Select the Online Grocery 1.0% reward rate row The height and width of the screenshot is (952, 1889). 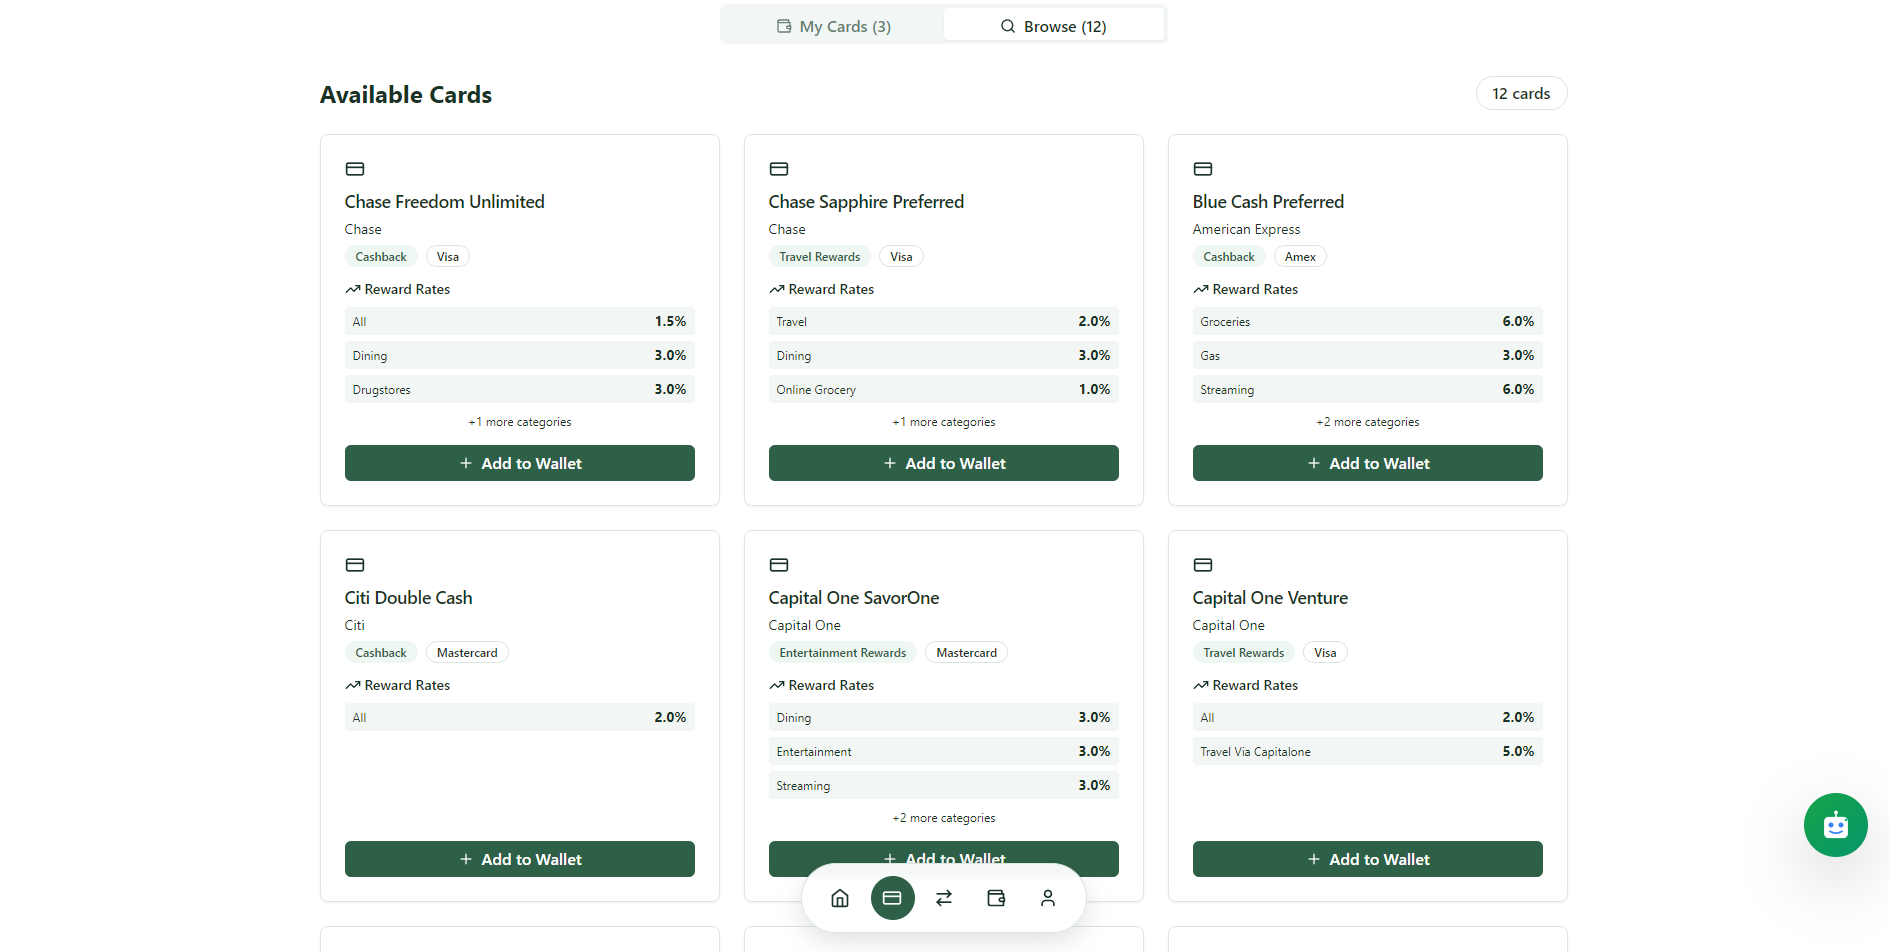click(x=944, y=389)
